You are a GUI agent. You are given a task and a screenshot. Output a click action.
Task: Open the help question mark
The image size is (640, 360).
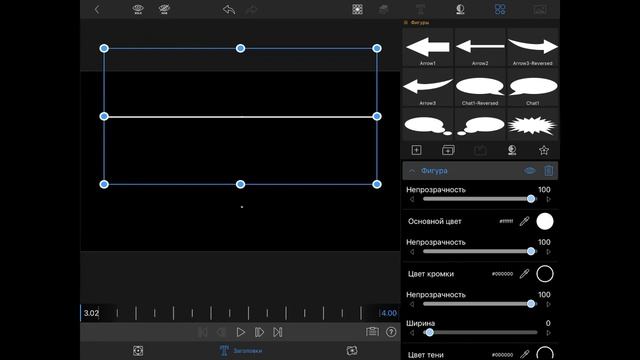tap(391, 332)
